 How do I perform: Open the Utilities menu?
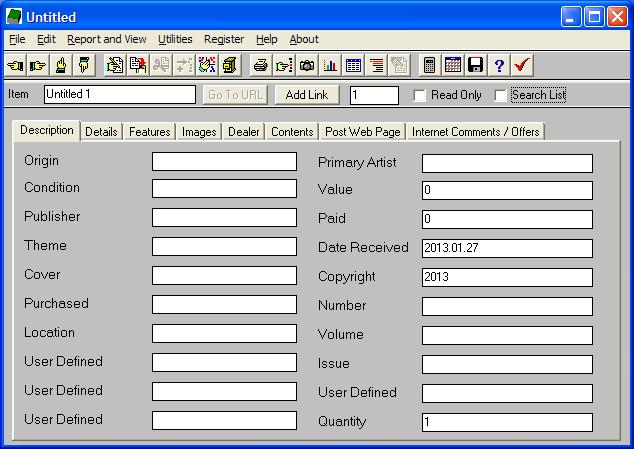[175, 39]
